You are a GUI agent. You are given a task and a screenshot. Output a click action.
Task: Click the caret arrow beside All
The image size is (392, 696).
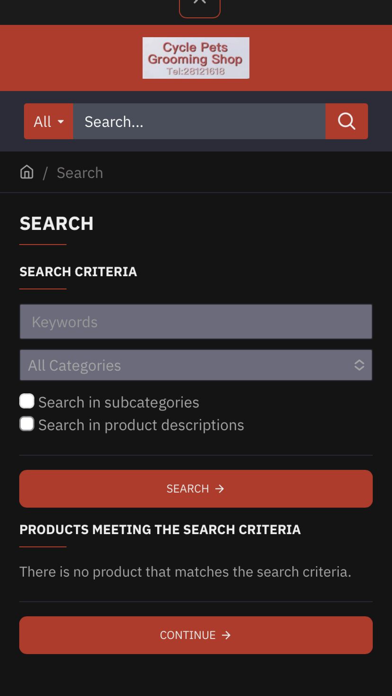coord(61,122)
